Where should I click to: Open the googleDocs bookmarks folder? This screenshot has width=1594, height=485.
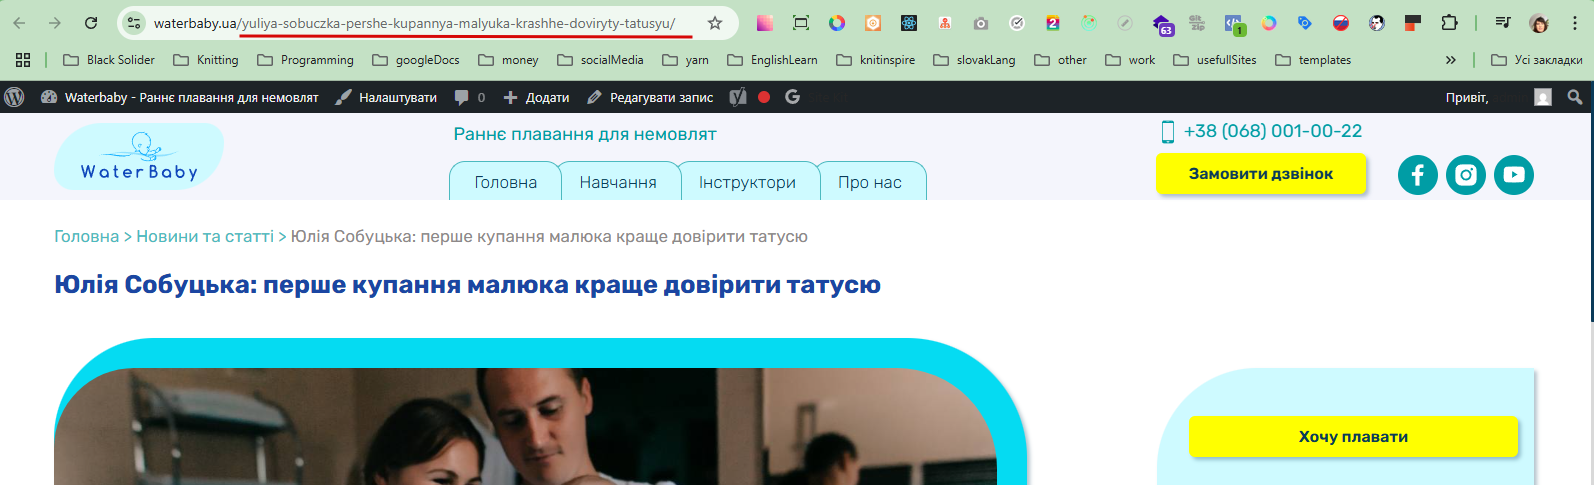click(416, 60)
